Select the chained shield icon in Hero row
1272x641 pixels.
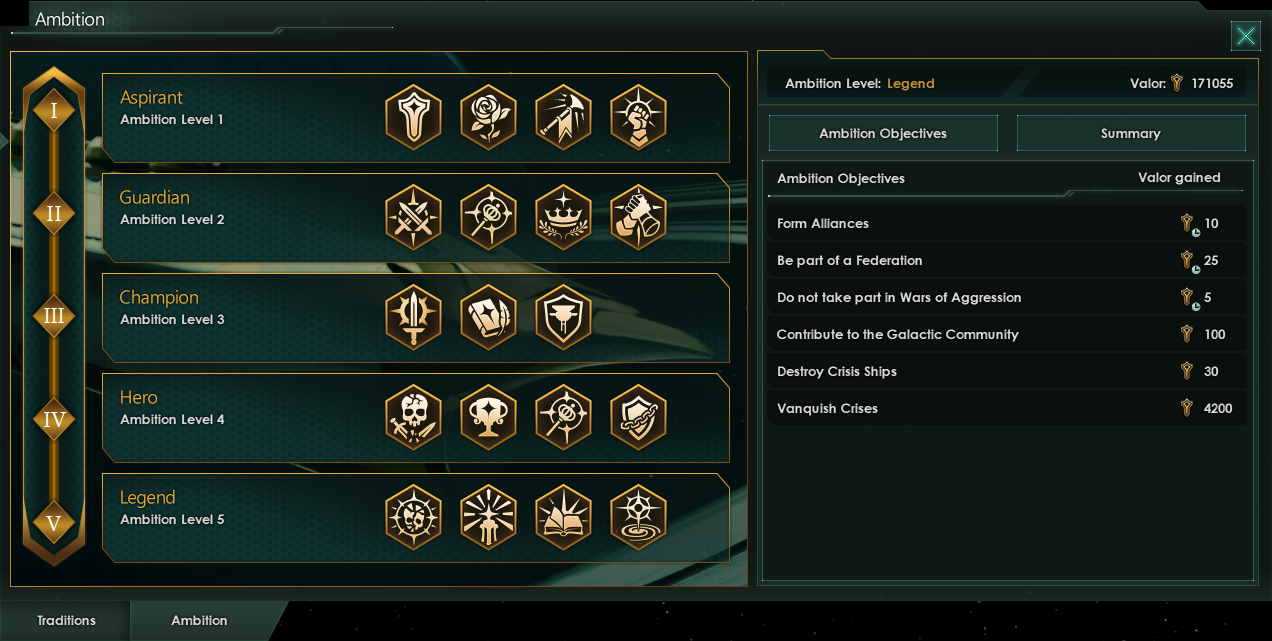point(638,417)
